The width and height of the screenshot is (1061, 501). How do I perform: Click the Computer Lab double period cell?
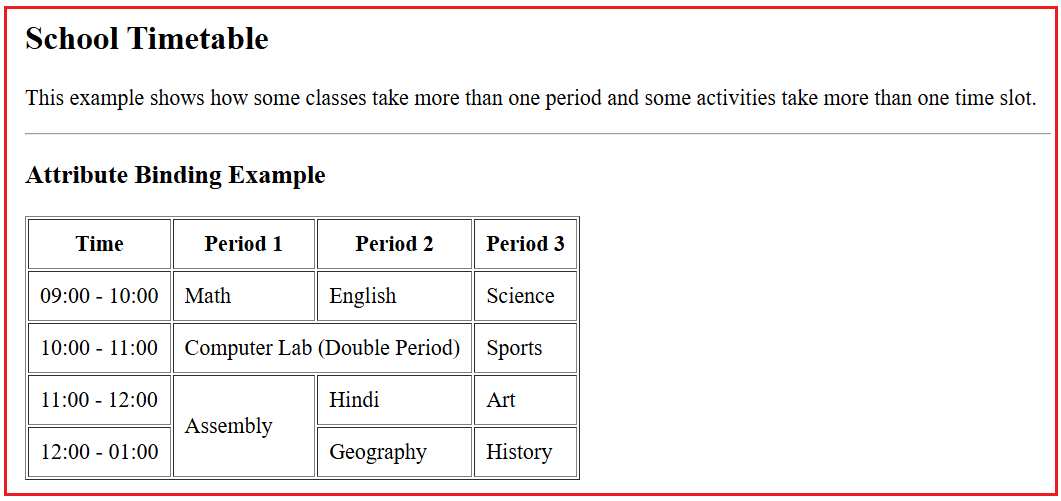point(322,348)
